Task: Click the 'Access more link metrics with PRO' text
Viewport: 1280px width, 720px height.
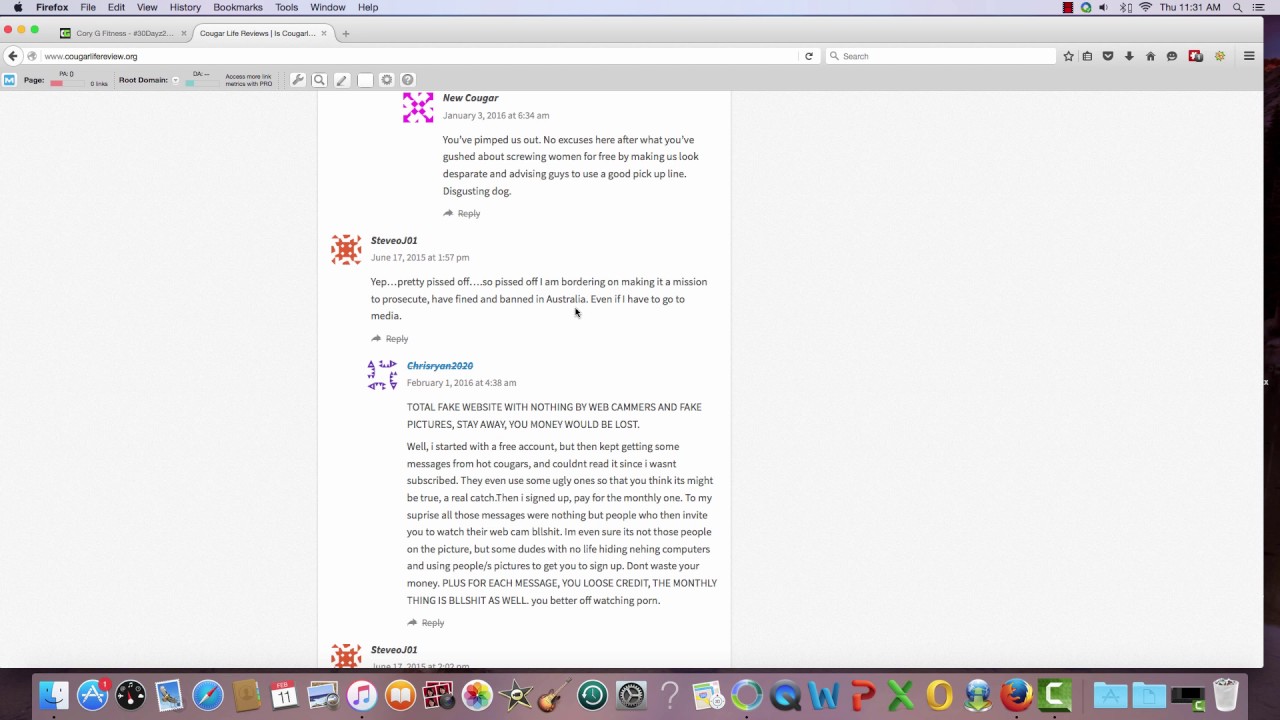Action: 249,80
